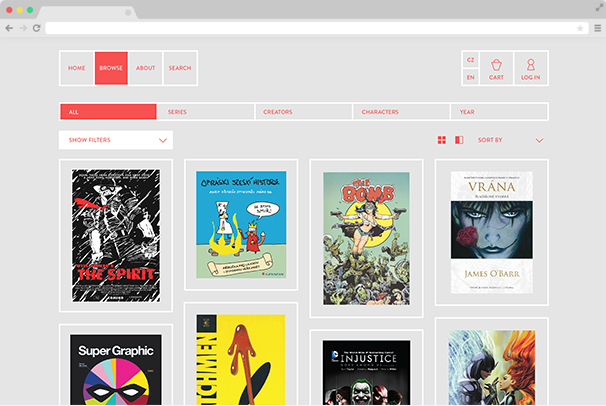Open the browser hamburger menu
606x406 pixels.
[597, 28]
